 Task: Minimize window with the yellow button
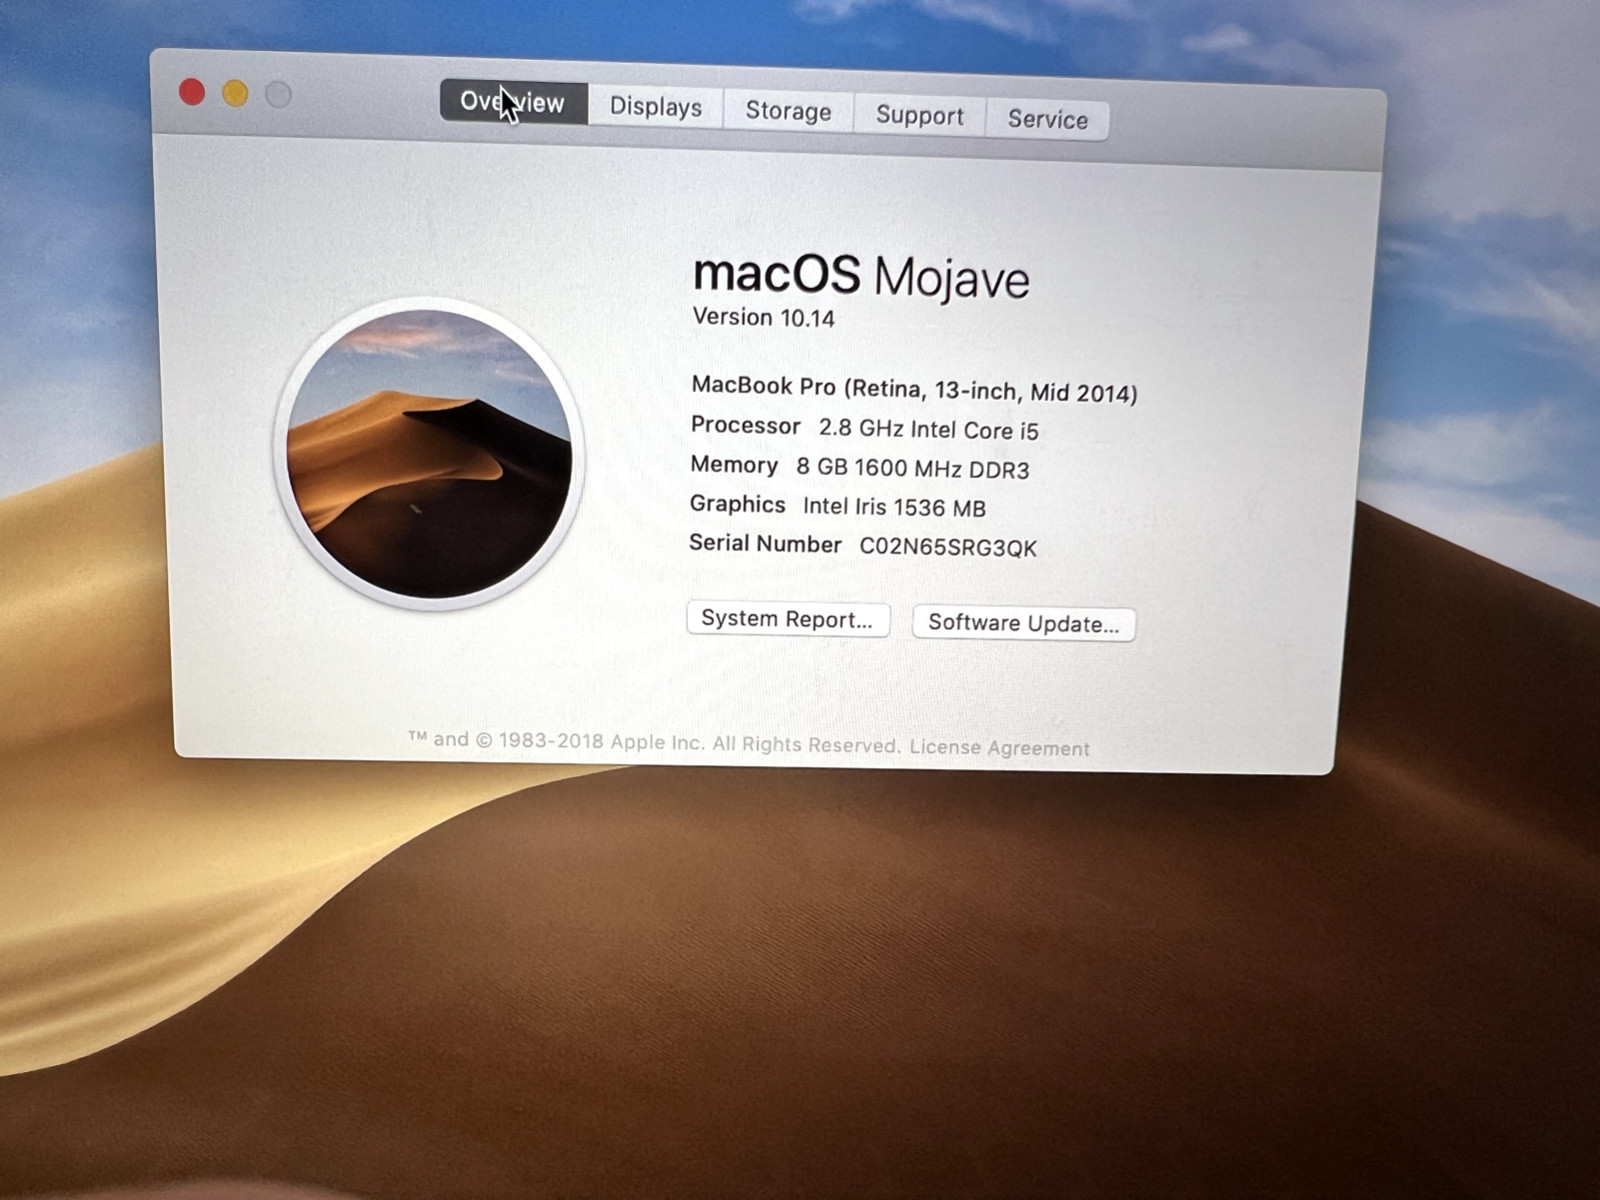(235, 94)
